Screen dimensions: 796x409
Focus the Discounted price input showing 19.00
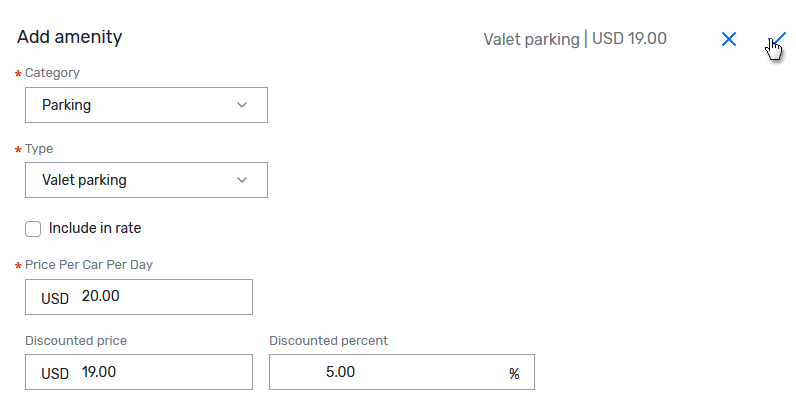coord(160,372)
